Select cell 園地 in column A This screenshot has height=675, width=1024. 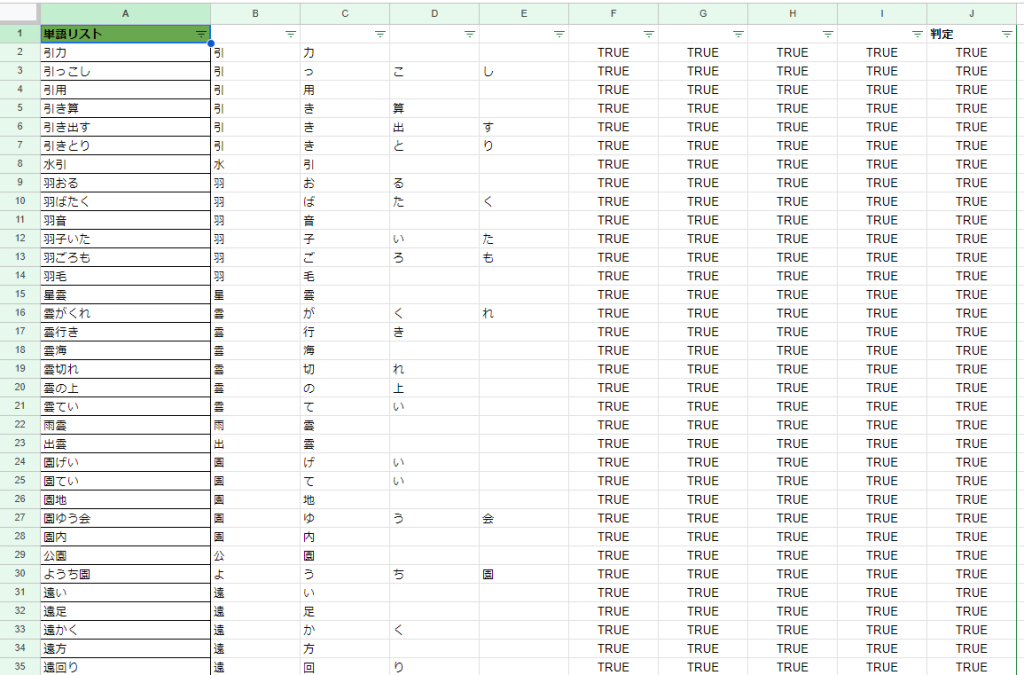point(125,499)
